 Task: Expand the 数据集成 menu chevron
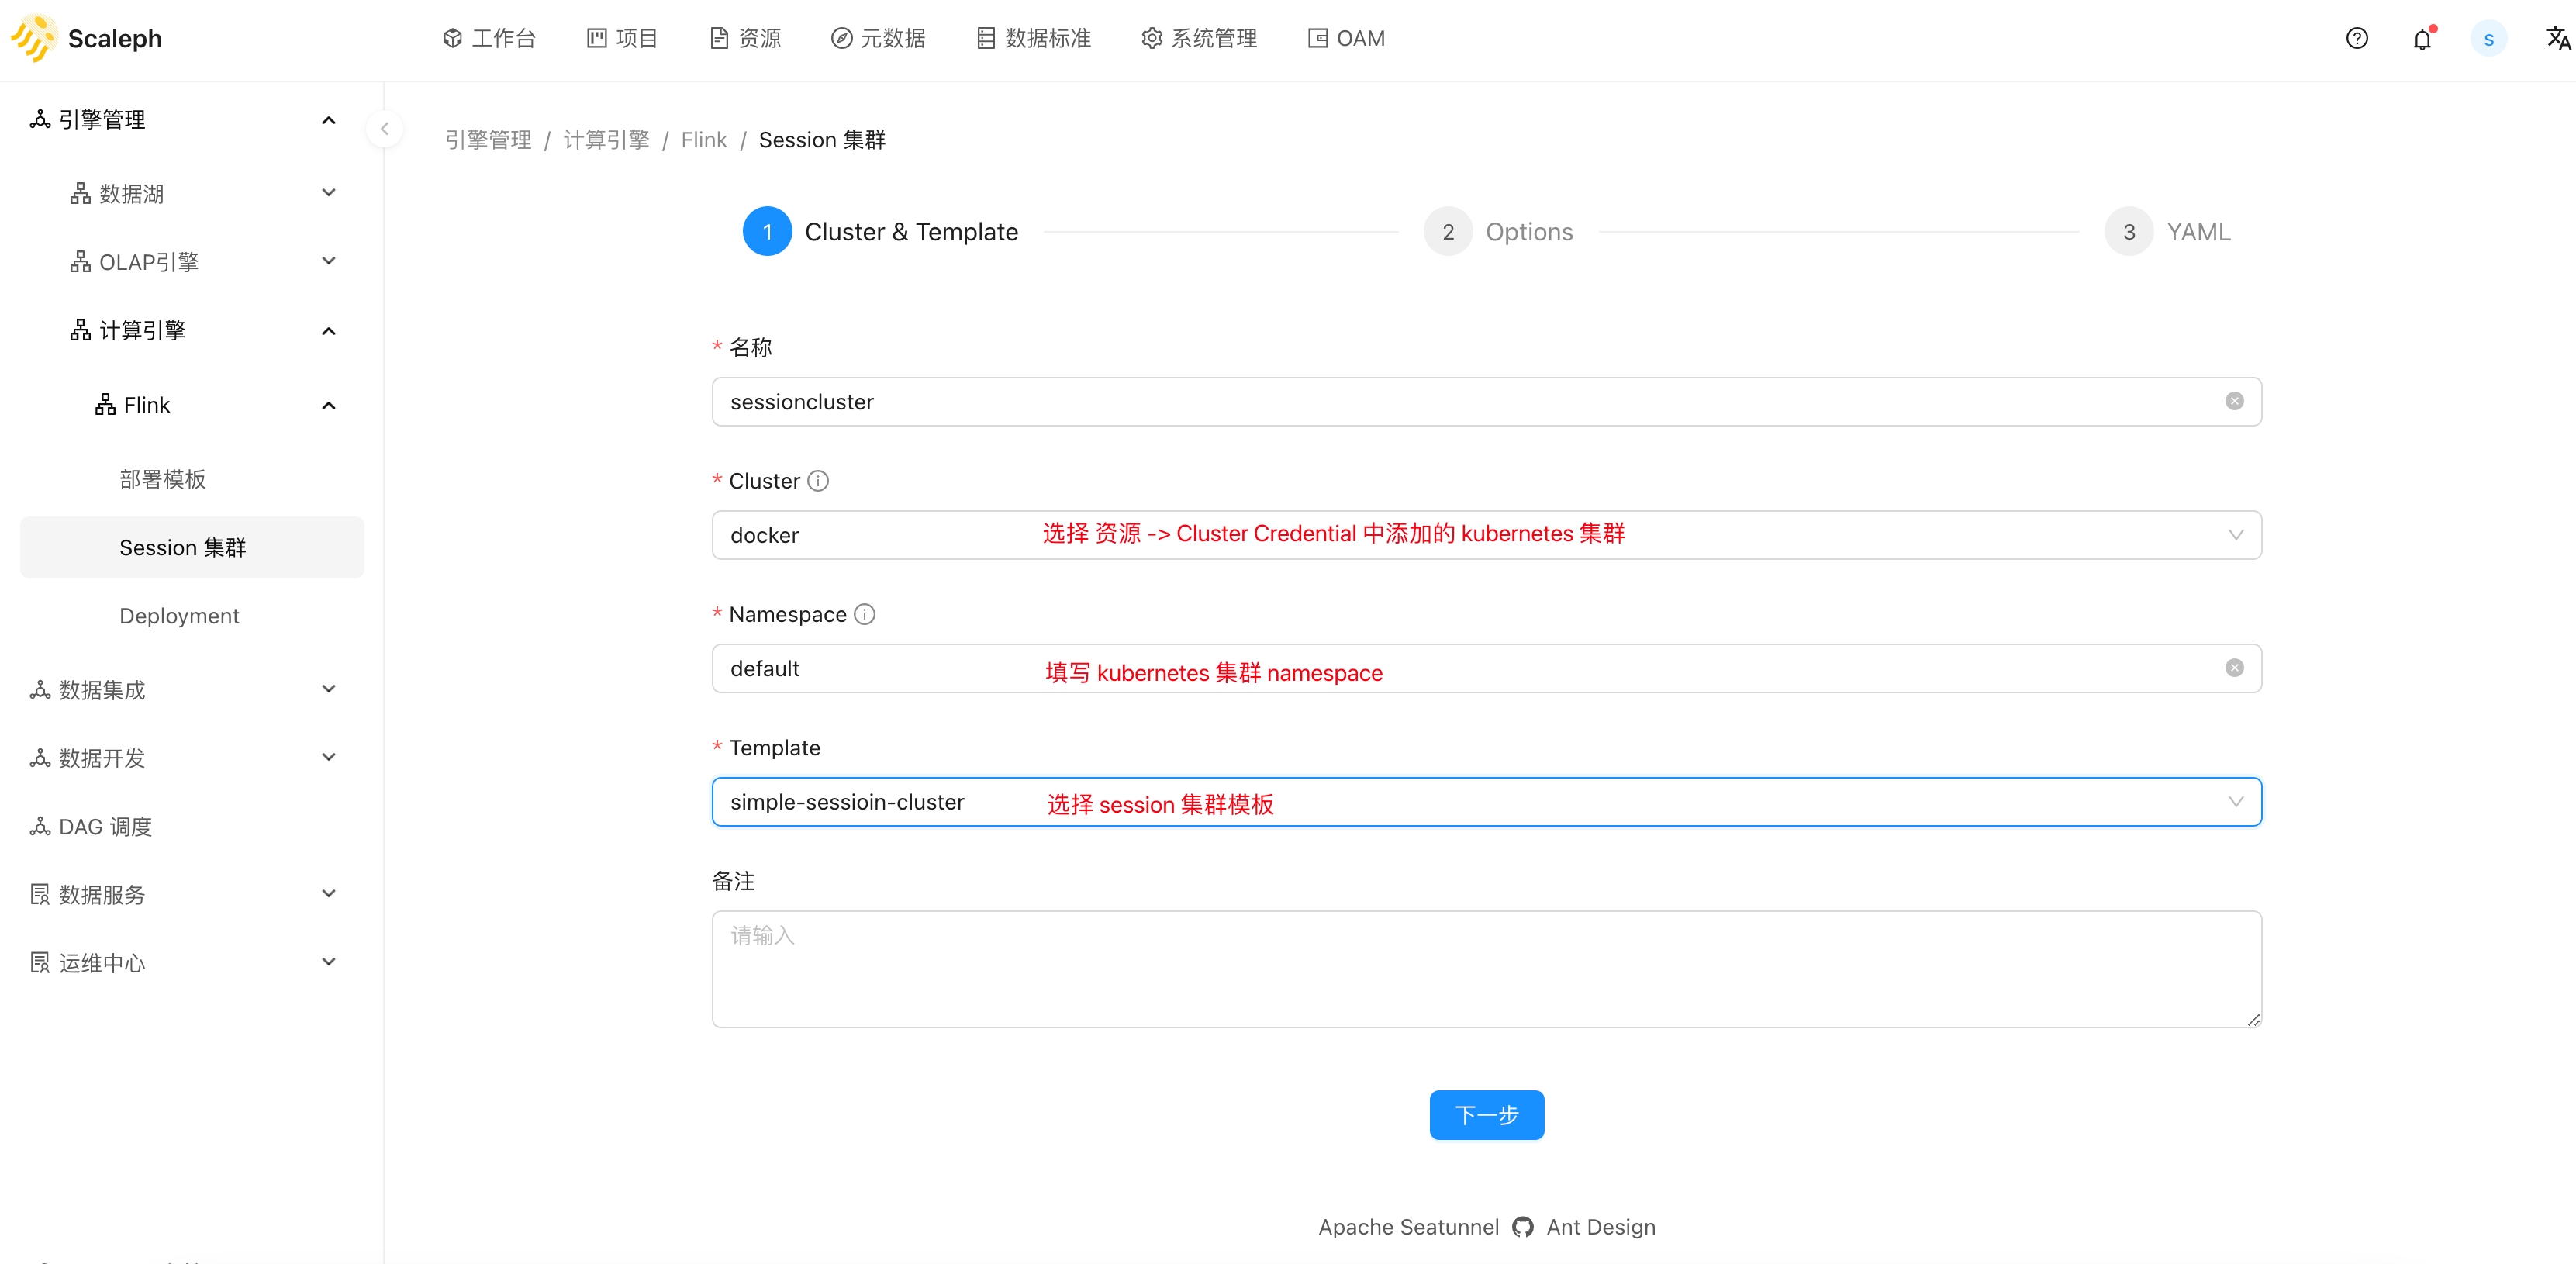[328, 688]
